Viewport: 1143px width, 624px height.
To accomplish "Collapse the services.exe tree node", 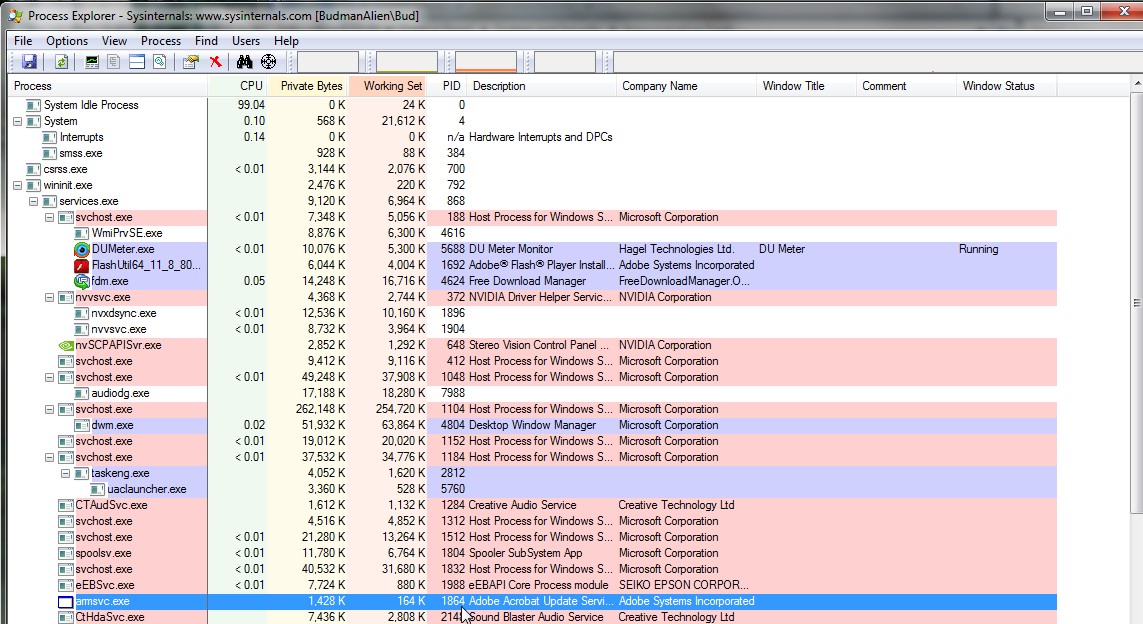I will point(34,202).
